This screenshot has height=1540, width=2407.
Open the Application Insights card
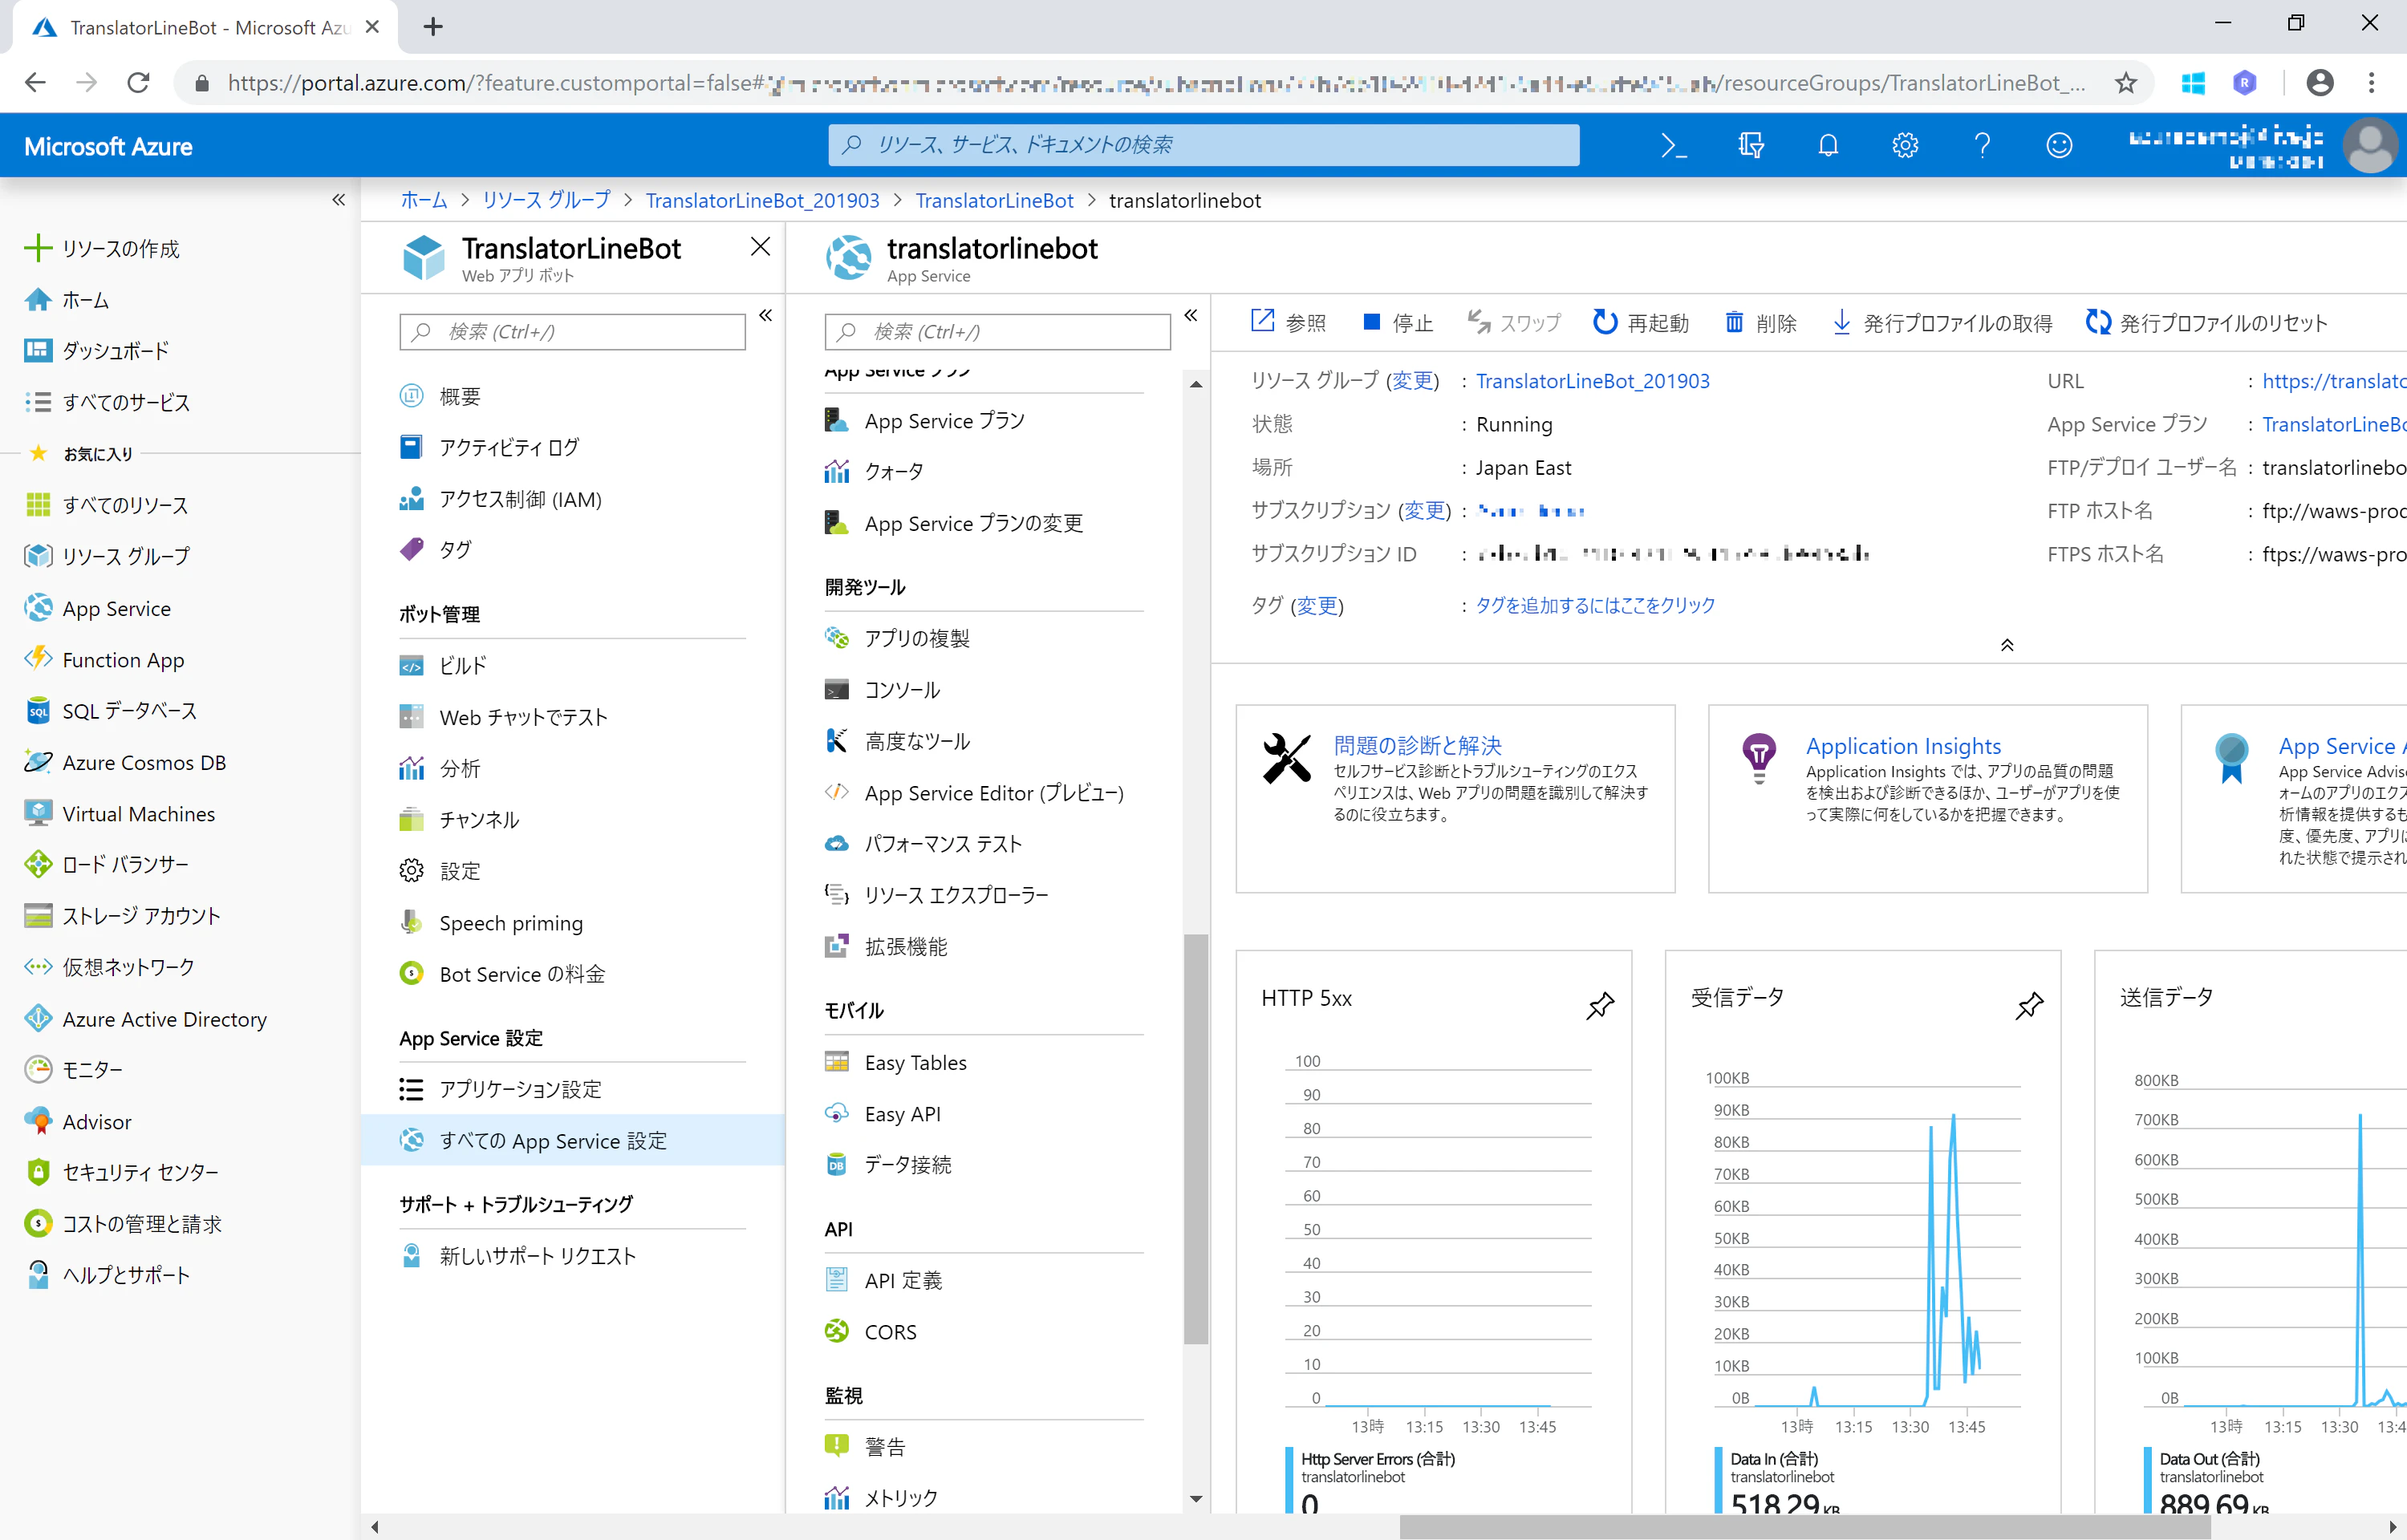(1927, 798)
